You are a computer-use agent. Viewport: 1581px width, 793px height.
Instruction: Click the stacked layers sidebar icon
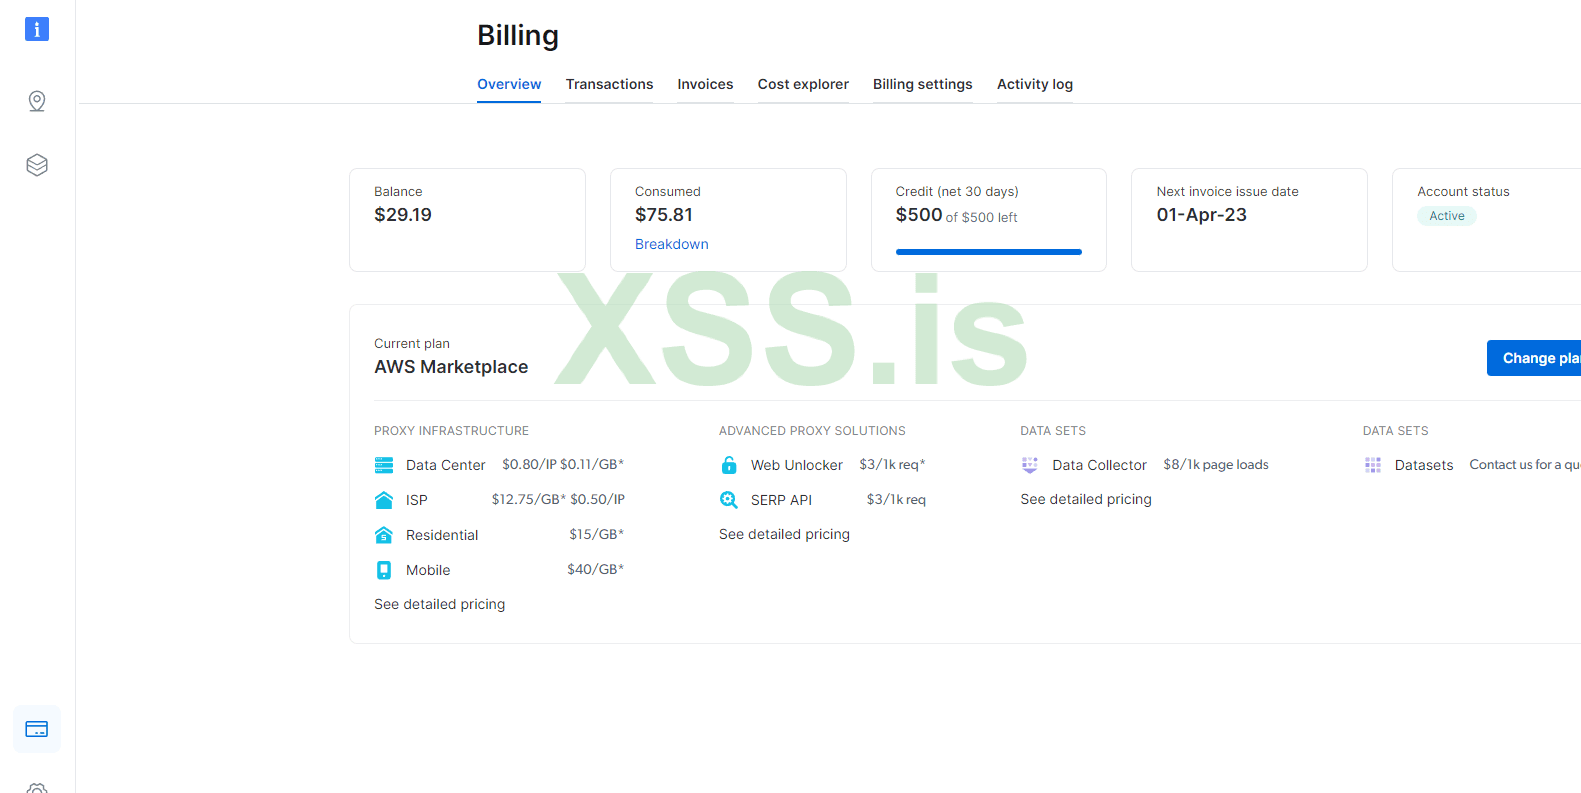[x=37, y=165]
